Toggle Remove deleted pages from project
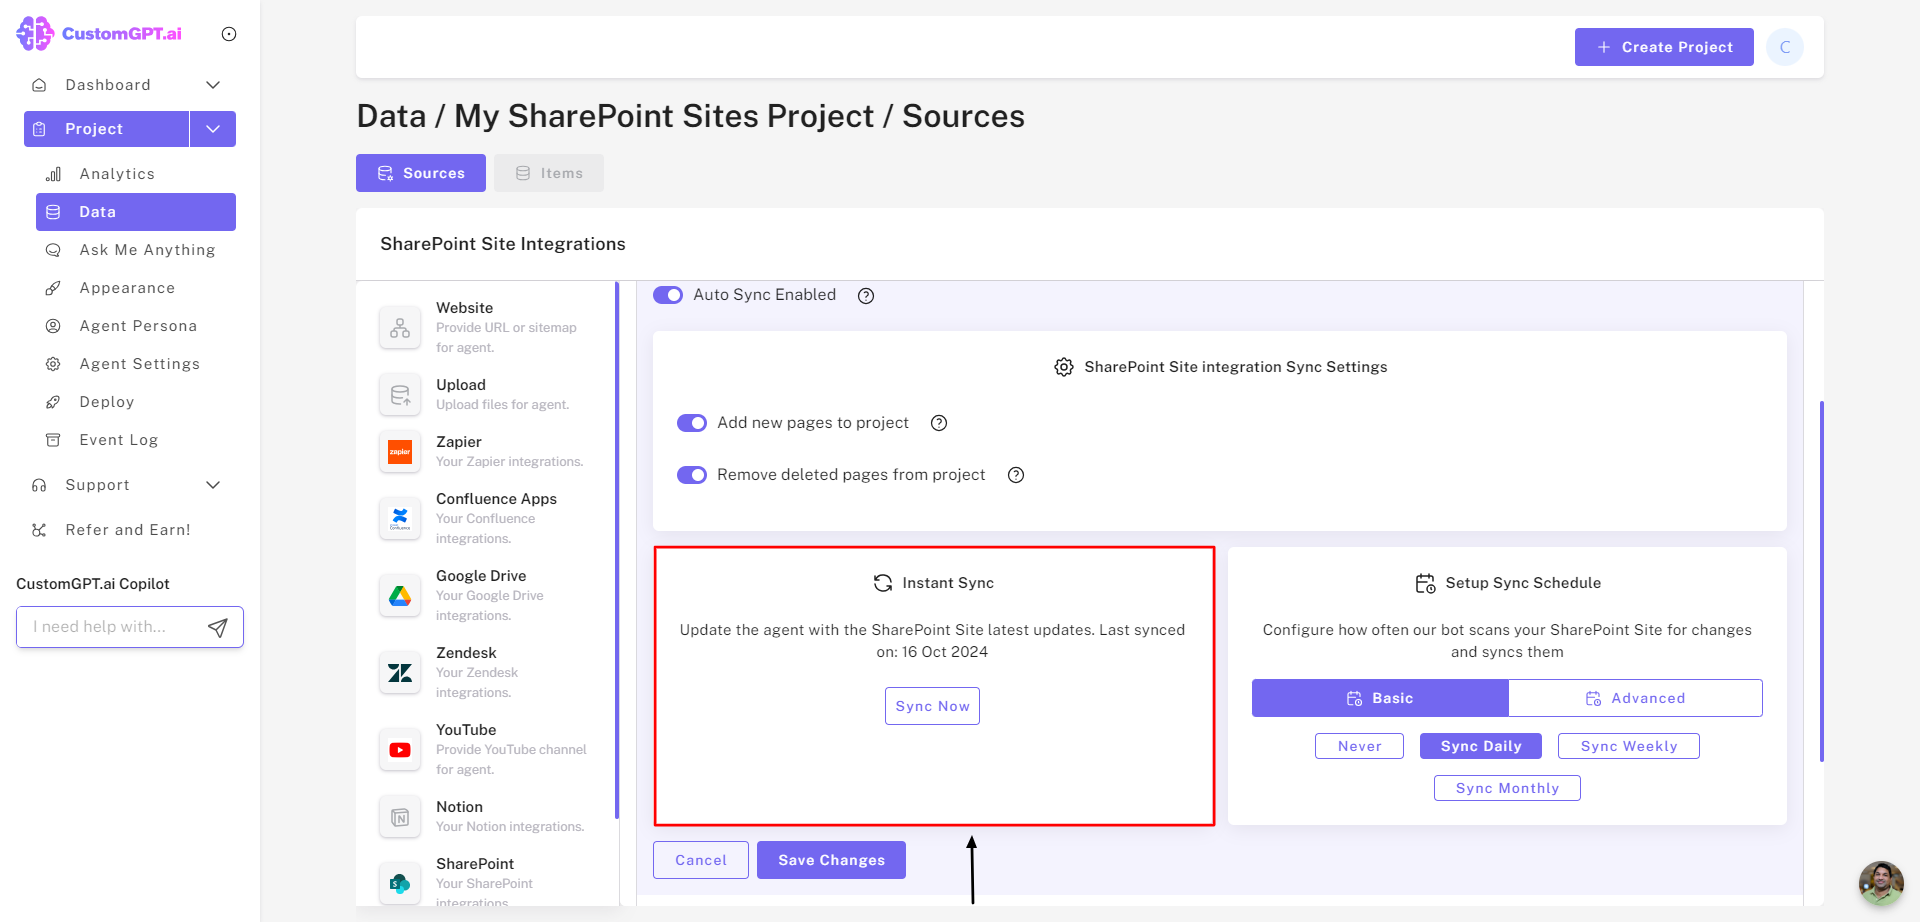Image resolution: width=1920 pixels, height=922 pixels. click(692, 475)
